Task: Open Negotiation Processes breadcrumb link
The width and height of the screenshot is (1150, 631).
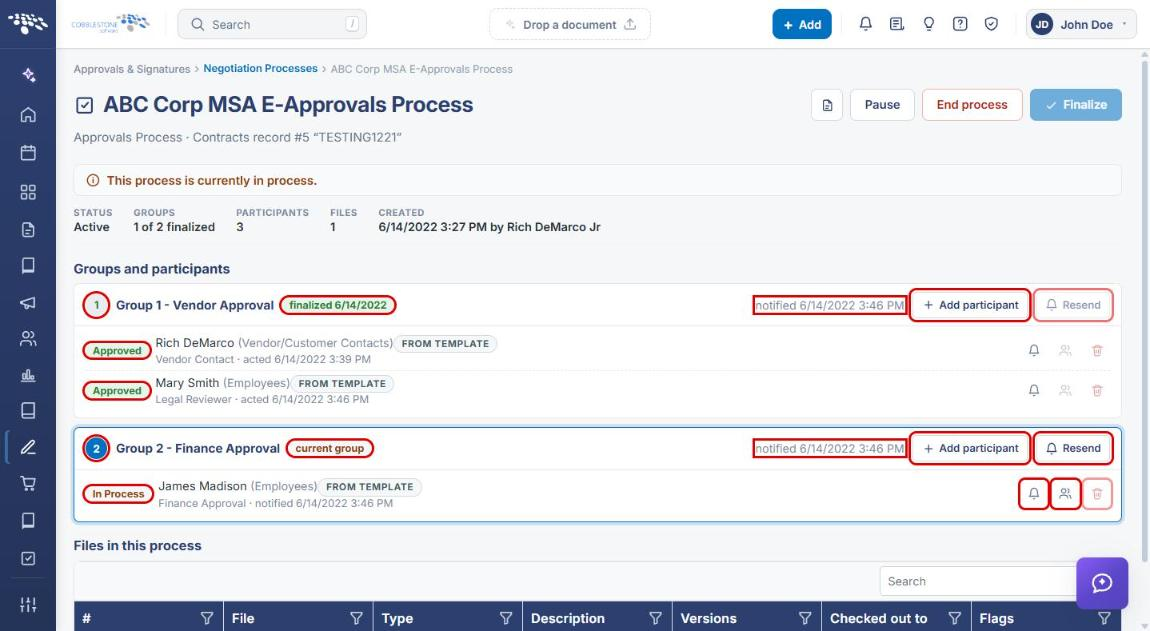Action: click(260, 68)
